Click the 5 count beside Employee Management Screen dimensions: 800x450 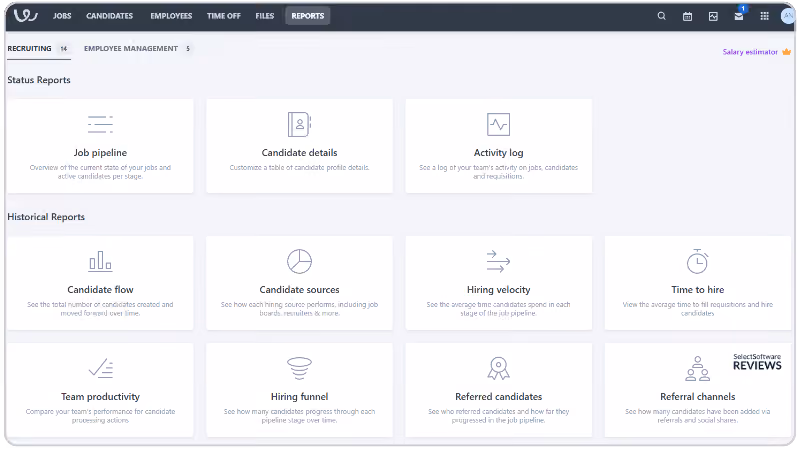coord(188,48)
